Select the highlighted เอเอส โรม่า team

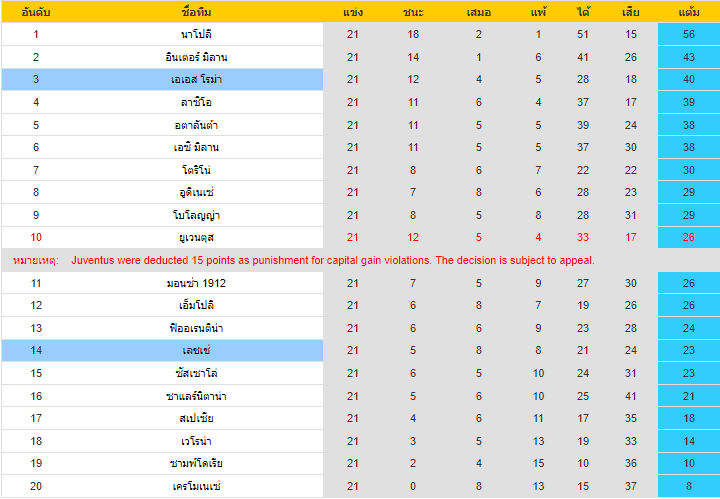coord(196,79)
